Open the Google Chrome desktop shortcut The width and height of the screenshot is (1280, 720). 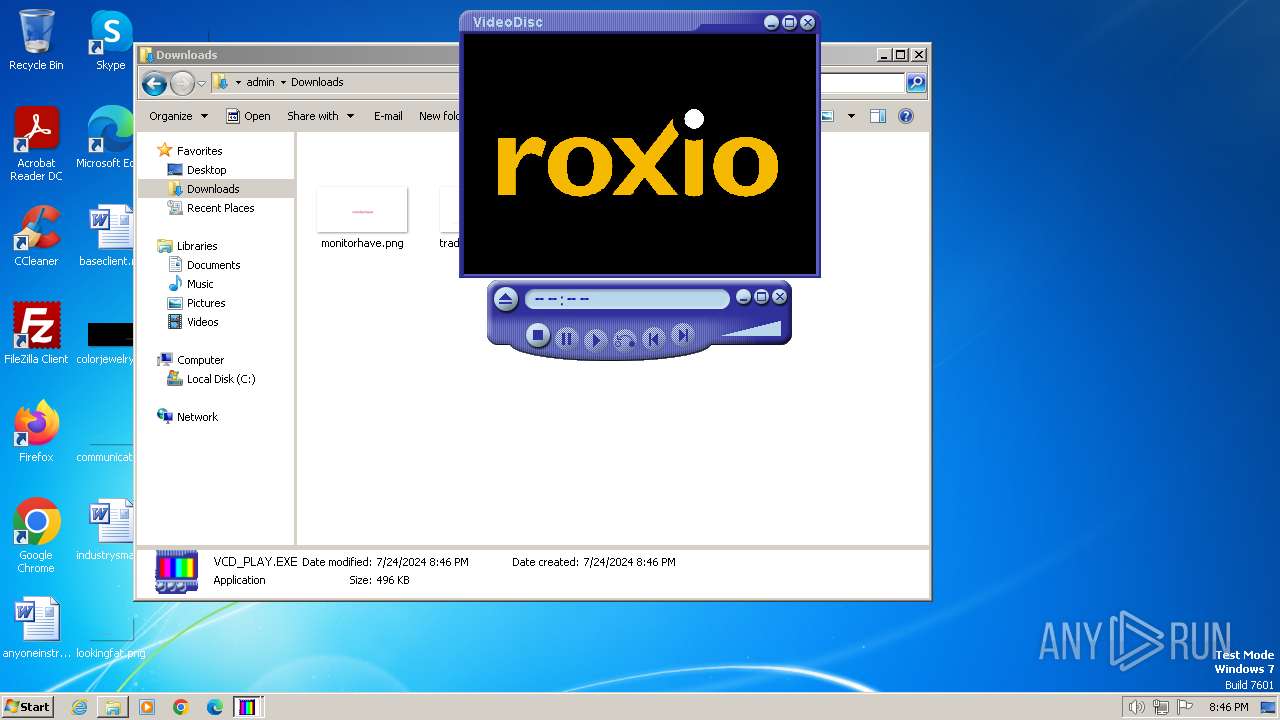tap(36, 536)
